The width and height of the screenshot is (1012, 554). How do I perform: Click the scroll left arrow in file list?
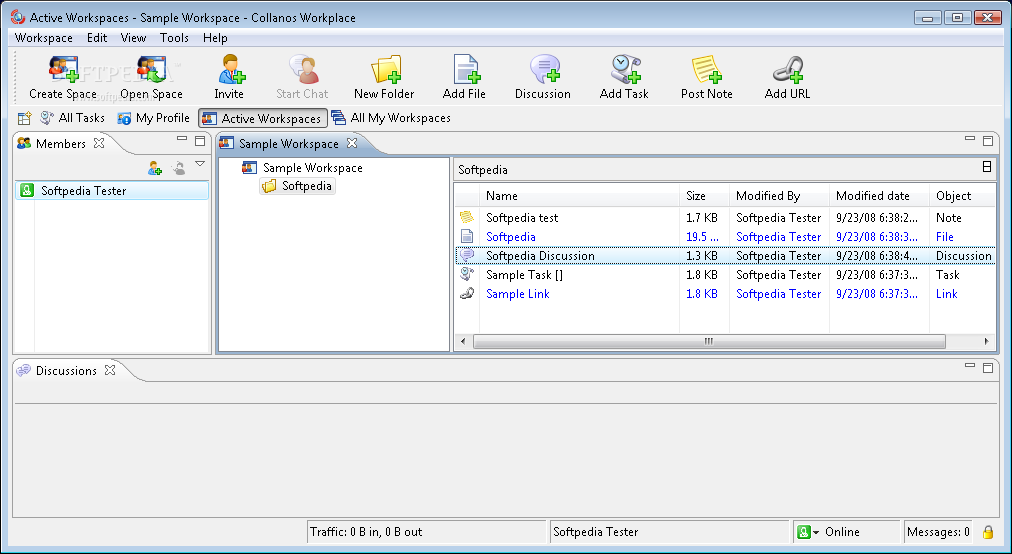(462, 341)
